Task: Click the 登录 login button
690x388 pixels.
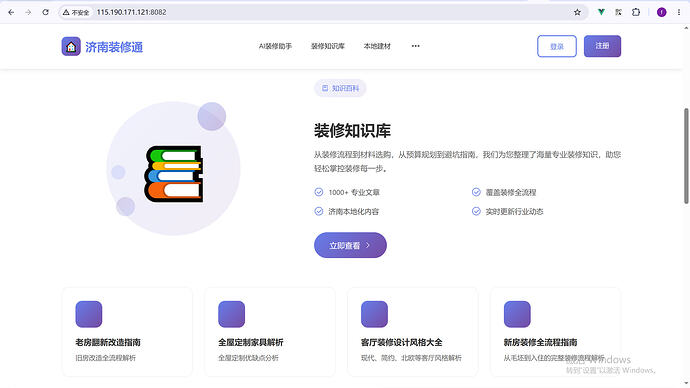Action: pos(557,46)
